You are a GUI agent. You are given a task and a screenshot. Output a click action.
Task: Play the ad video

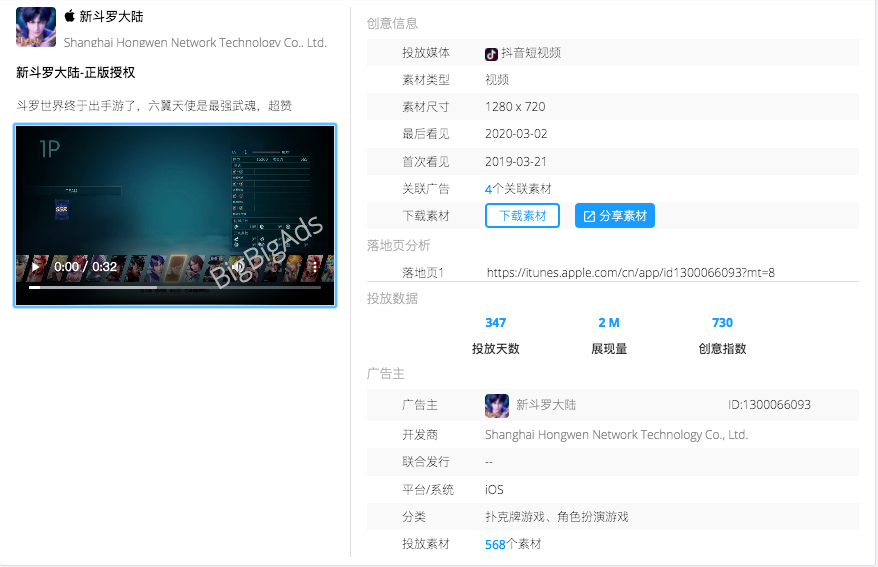tap(35, 266)
